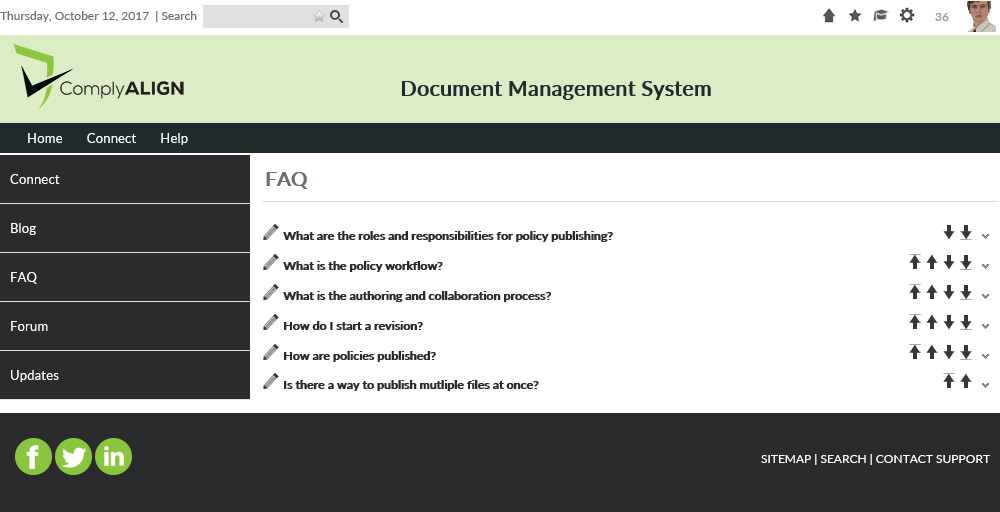Move 'start a revision' question to bottom
The width and height of the screenshot is (1000, 512).
966,322
